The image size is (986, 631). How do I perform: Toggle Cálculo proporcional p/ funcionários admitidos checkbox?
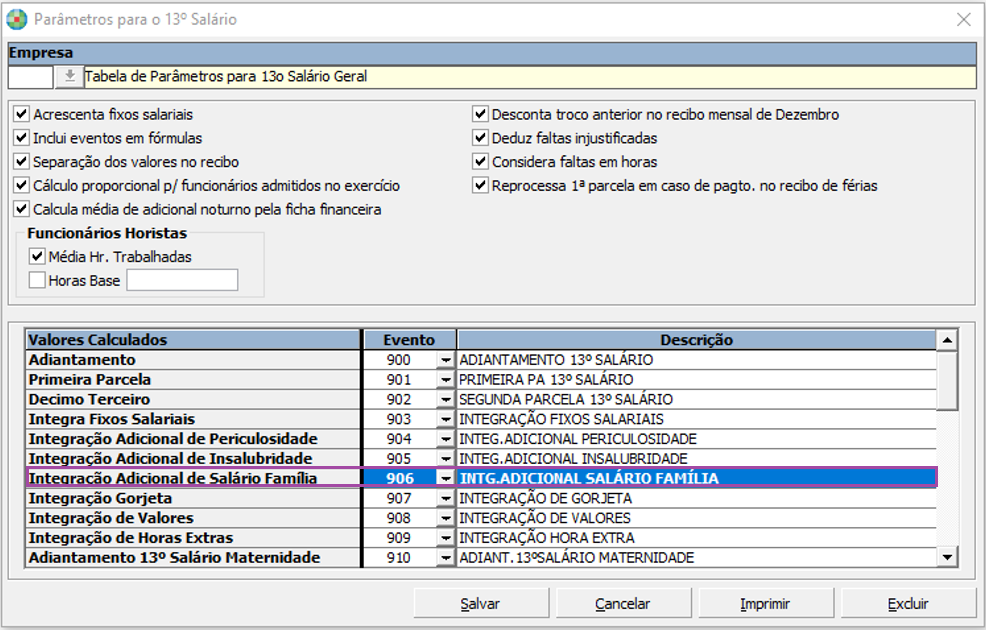[21, 186]
